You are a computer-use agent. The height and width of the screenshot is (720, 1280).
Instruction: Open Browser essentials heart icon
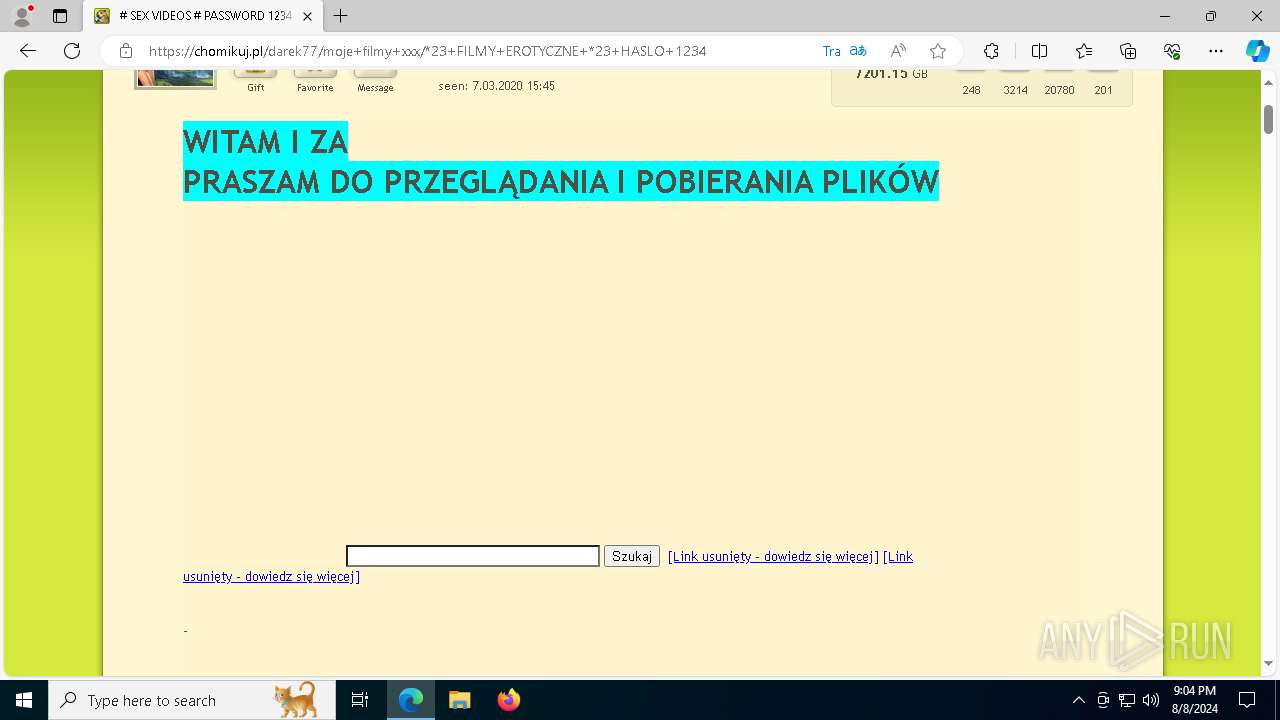click(x=1172, y=51)
